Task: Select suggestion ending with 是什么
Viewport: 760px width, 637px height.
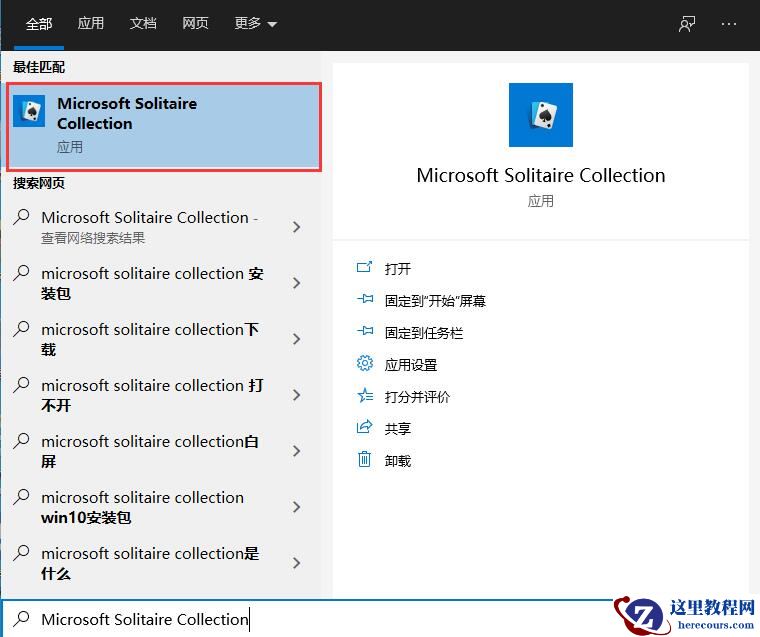Action: [x=150, y=563]
